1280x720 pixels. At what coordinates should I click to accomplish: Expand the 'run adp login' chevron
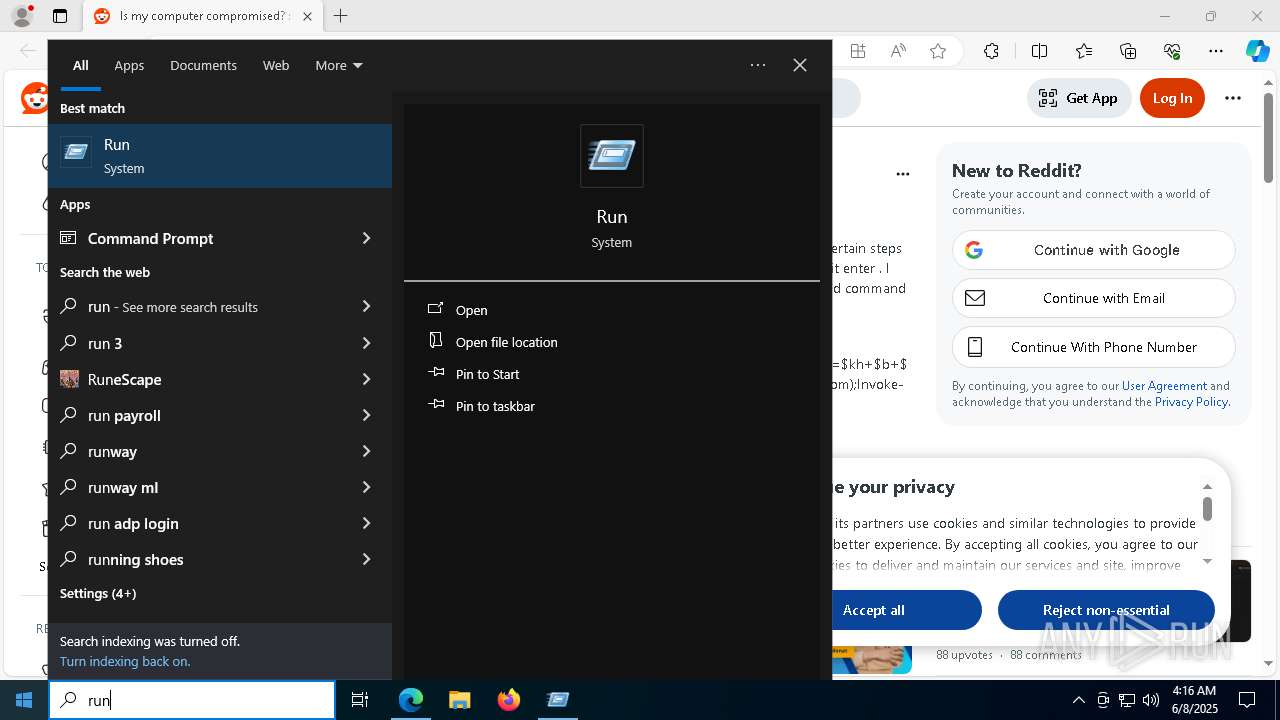click(366, 523)
